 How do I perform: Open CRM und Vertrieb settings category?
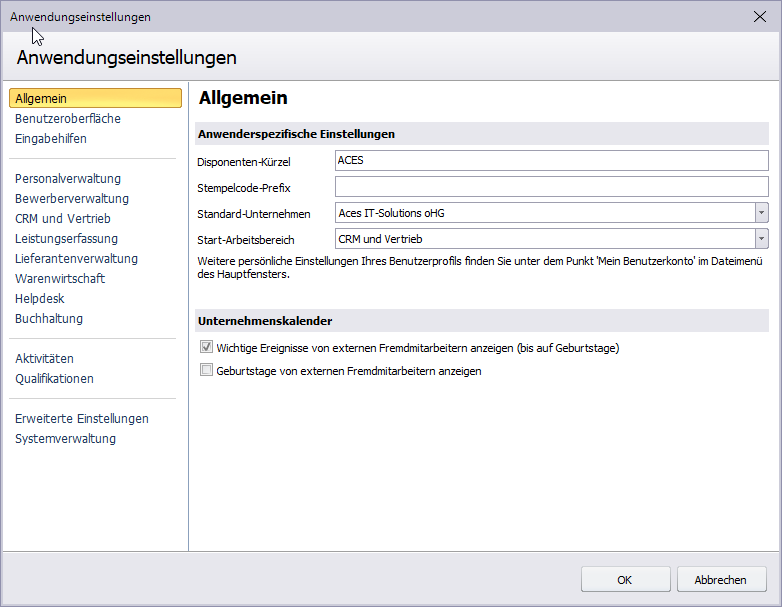pos(62,218)
